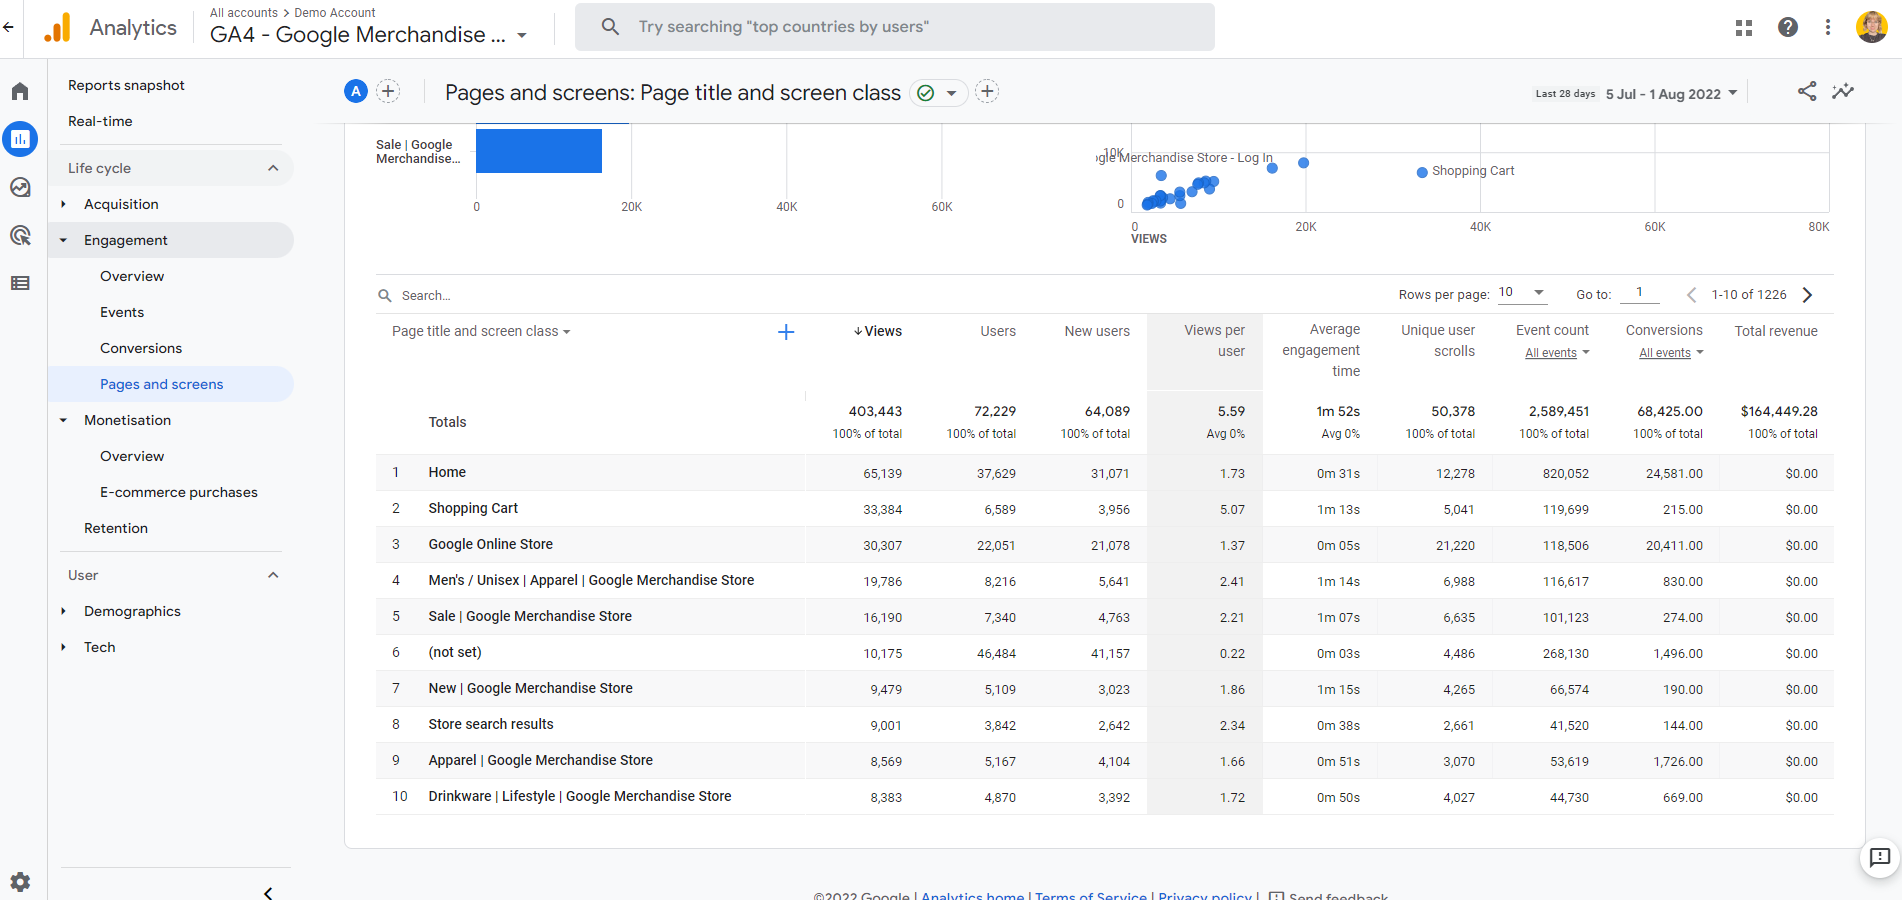
Task: Open the Google apps grid
Action: (1744, 28)
